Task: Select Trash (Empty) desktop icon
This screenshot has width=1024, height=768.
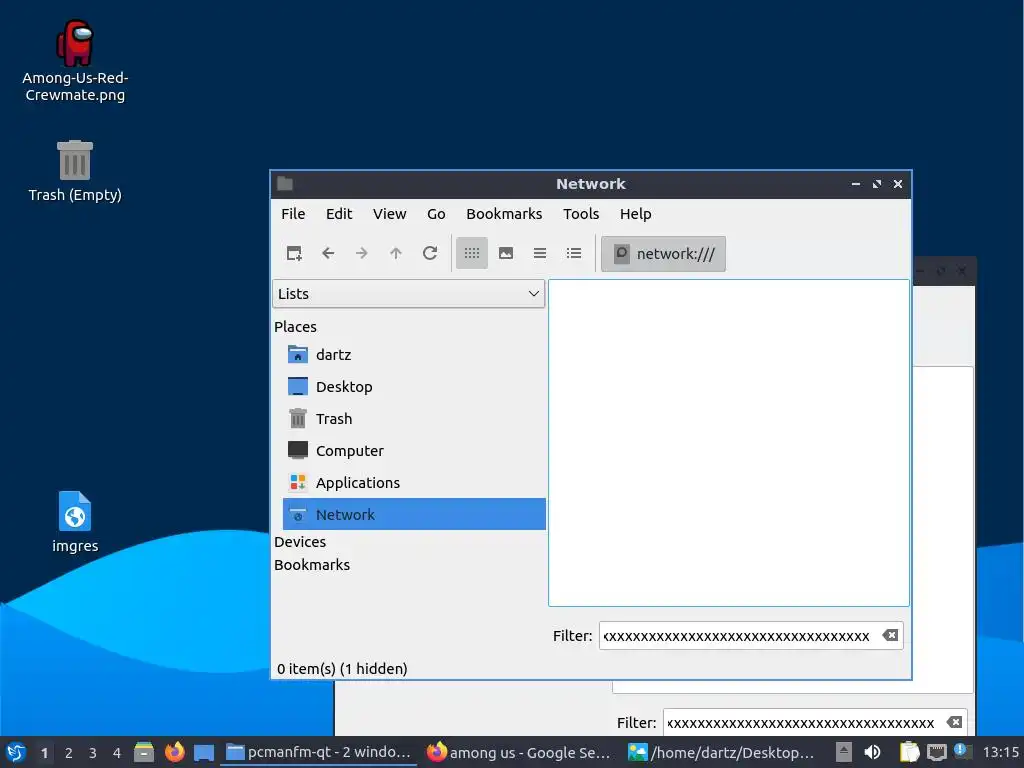Action: pos(75,171)
